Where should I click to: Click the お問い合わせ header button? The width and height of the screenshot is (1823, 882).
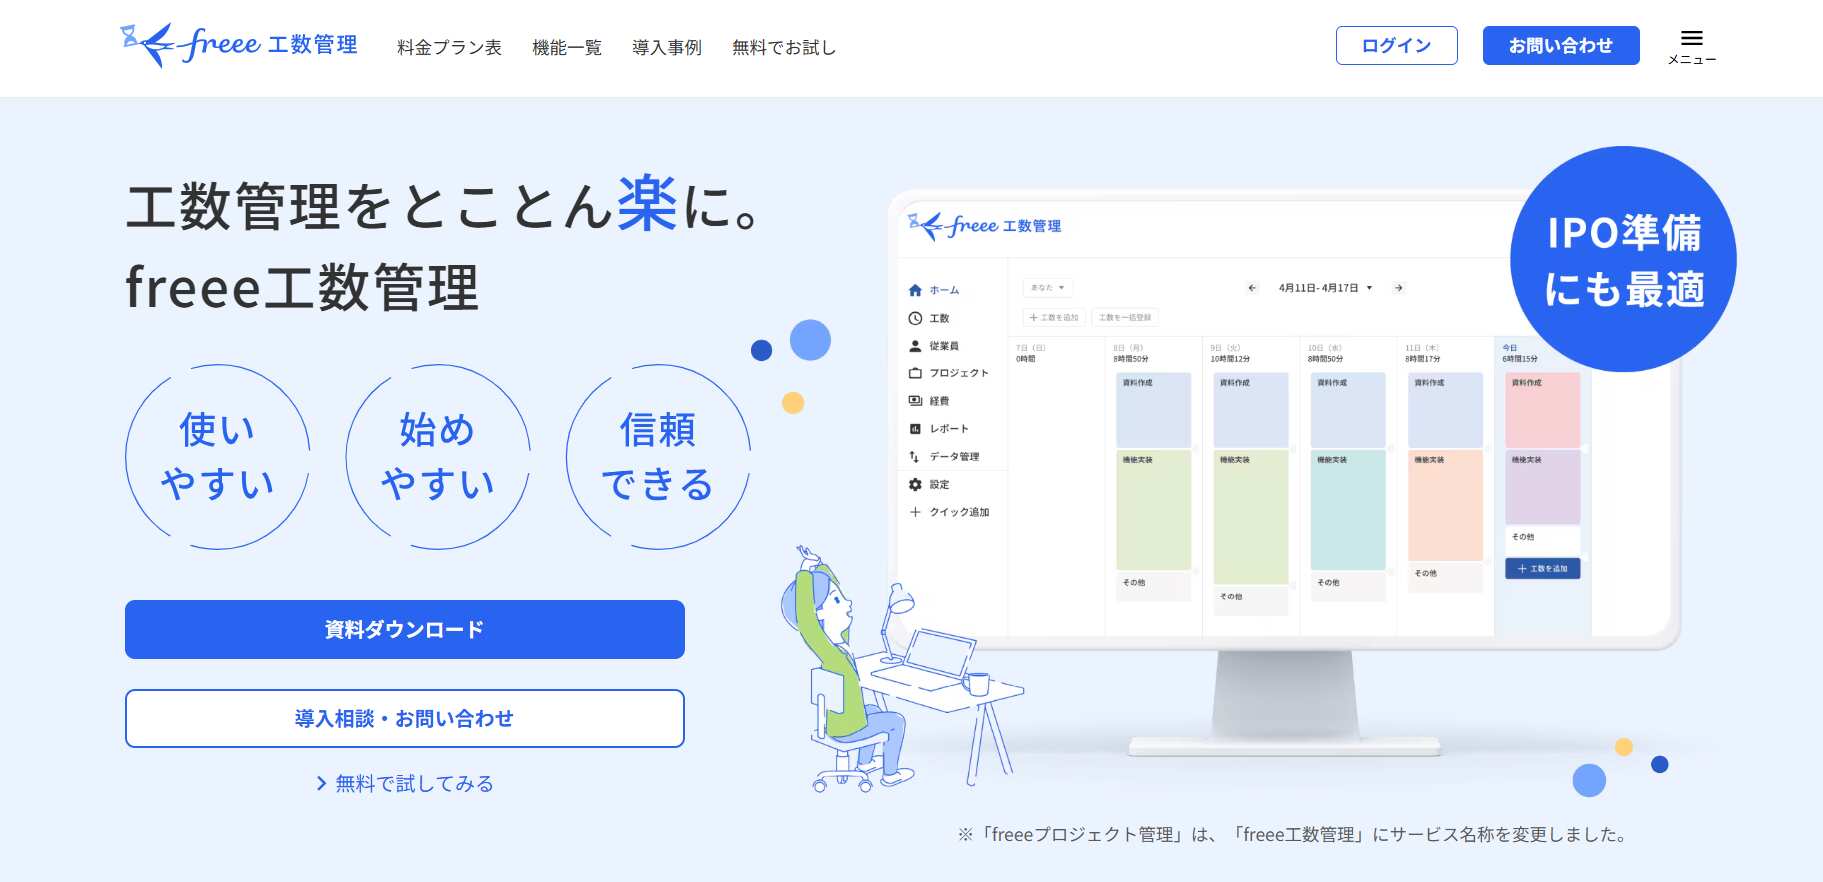click(x=1560, y=45)
